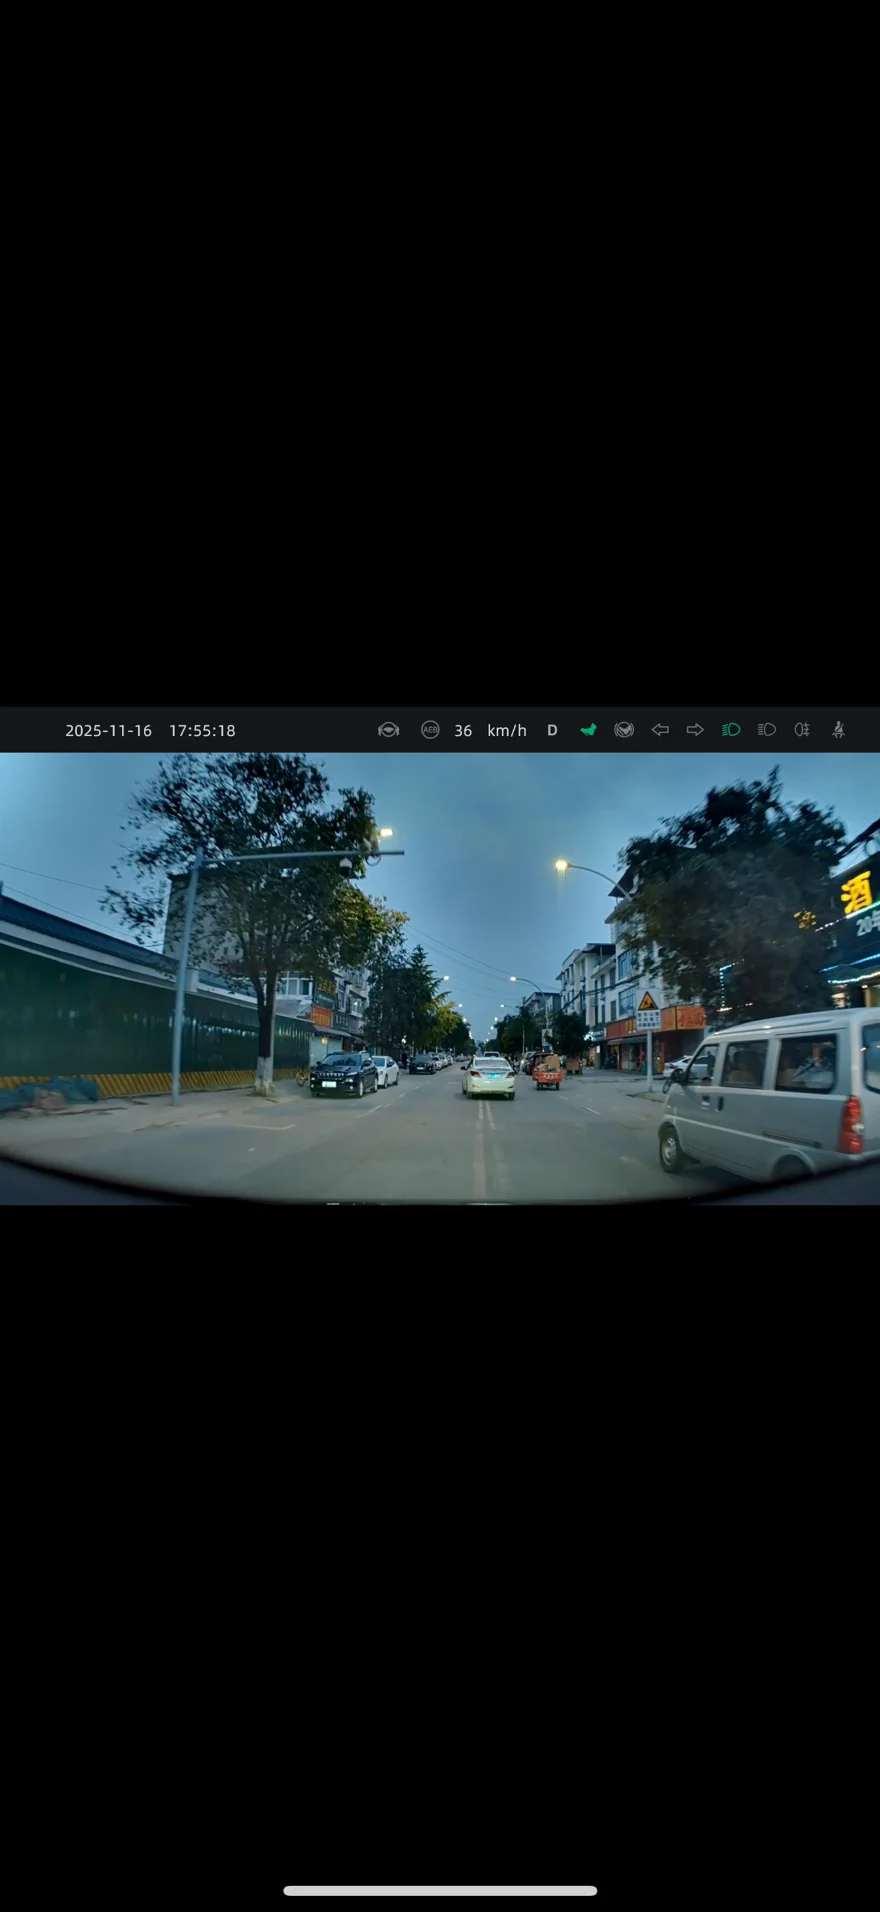The image size is (880, 1912).
Task: Tap the green accelerator pedal icon
Action: point(588,730)
